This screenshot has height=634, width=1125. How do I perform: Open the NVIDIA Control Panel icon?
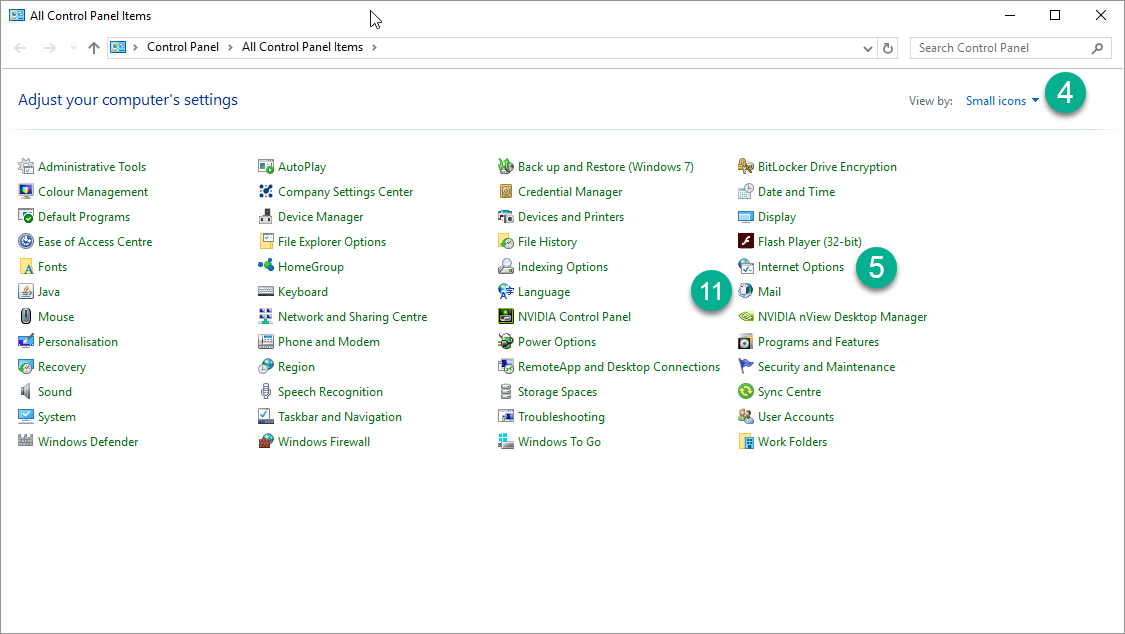[x=506, y=316]
